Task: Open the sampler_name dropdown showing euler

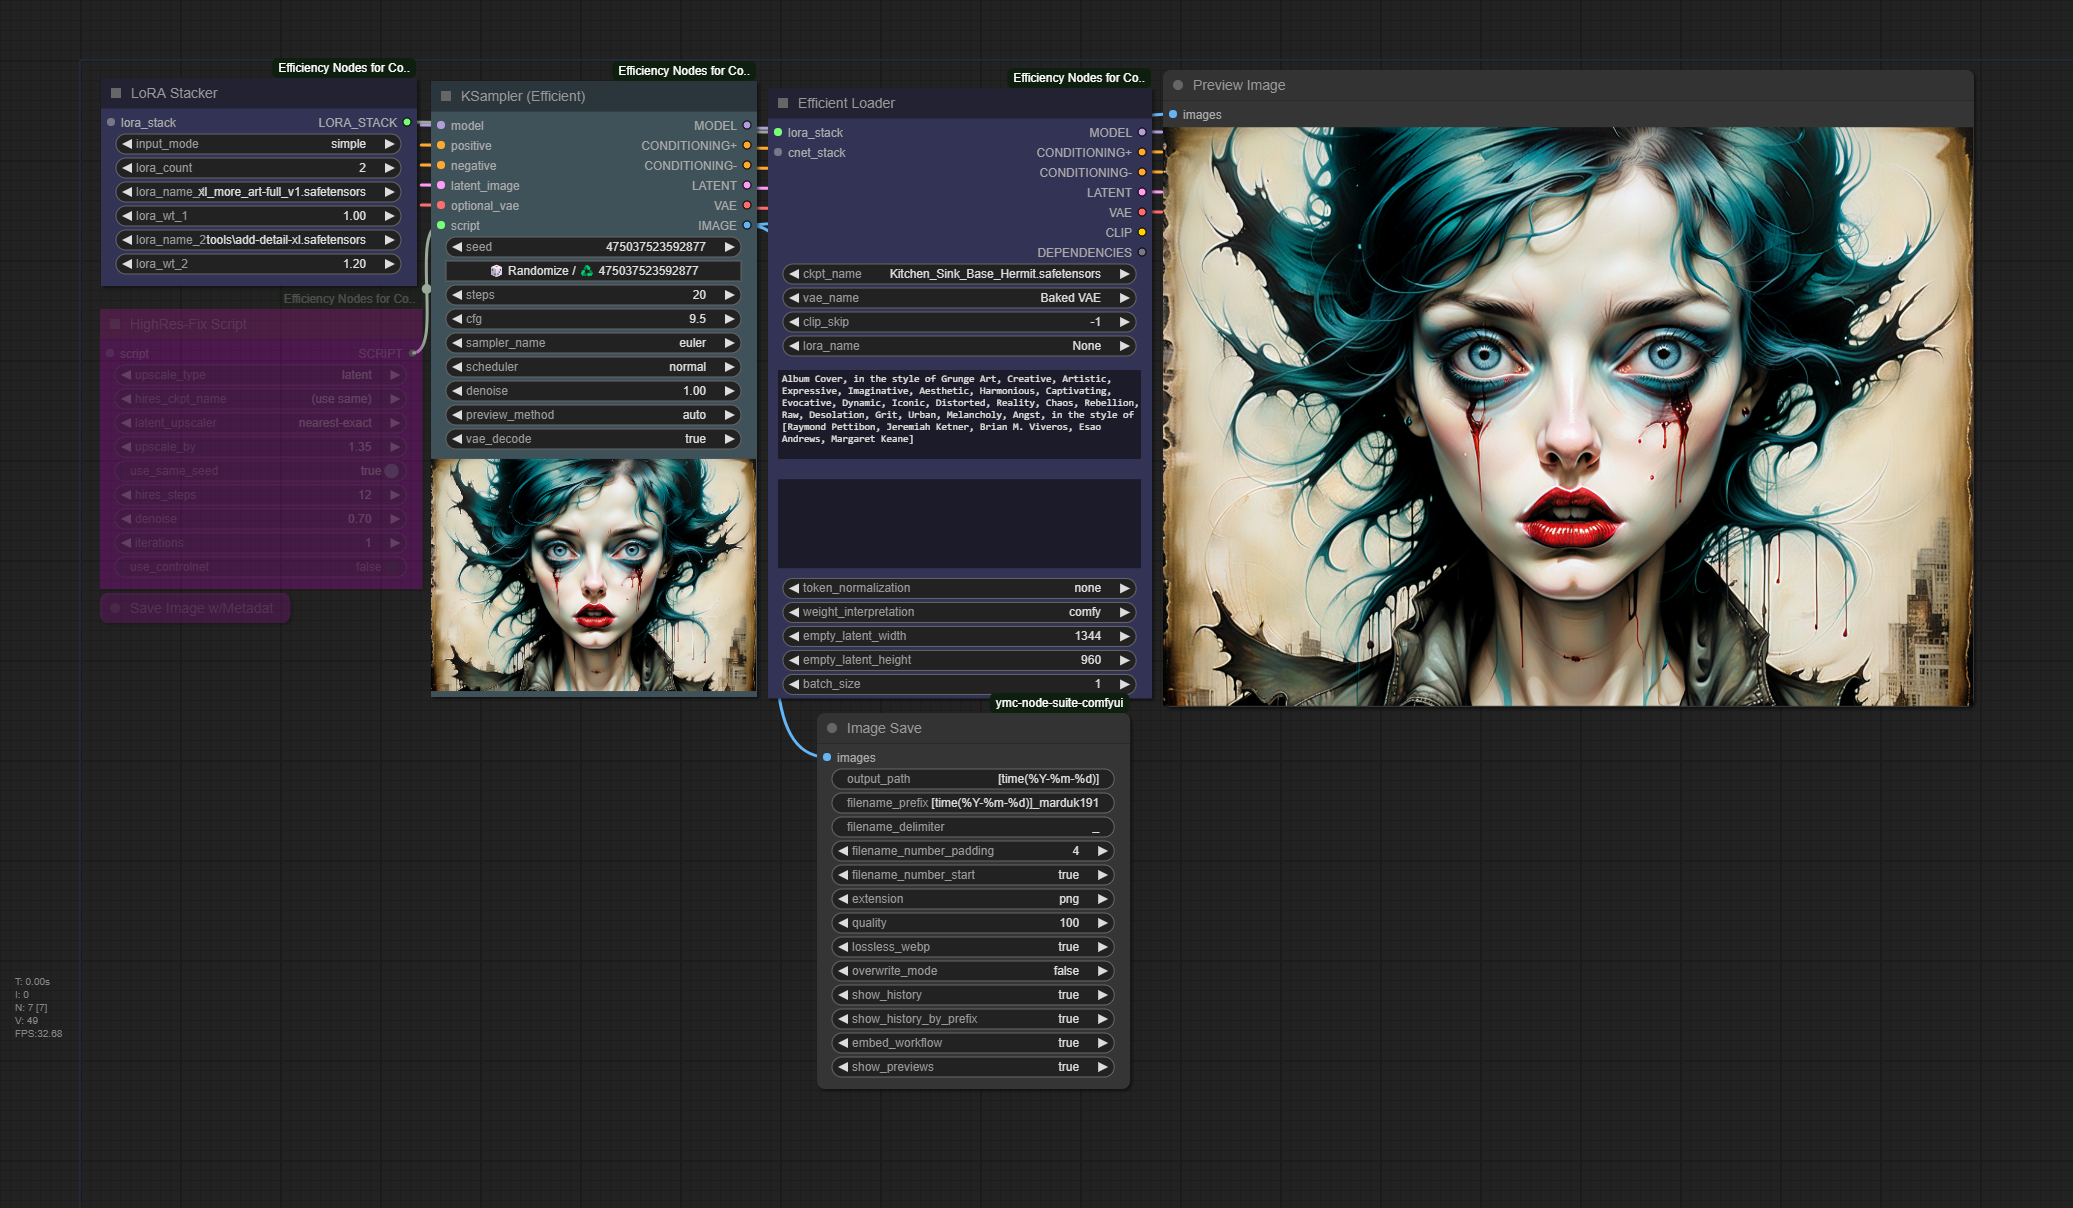Action: pos(594,343)
